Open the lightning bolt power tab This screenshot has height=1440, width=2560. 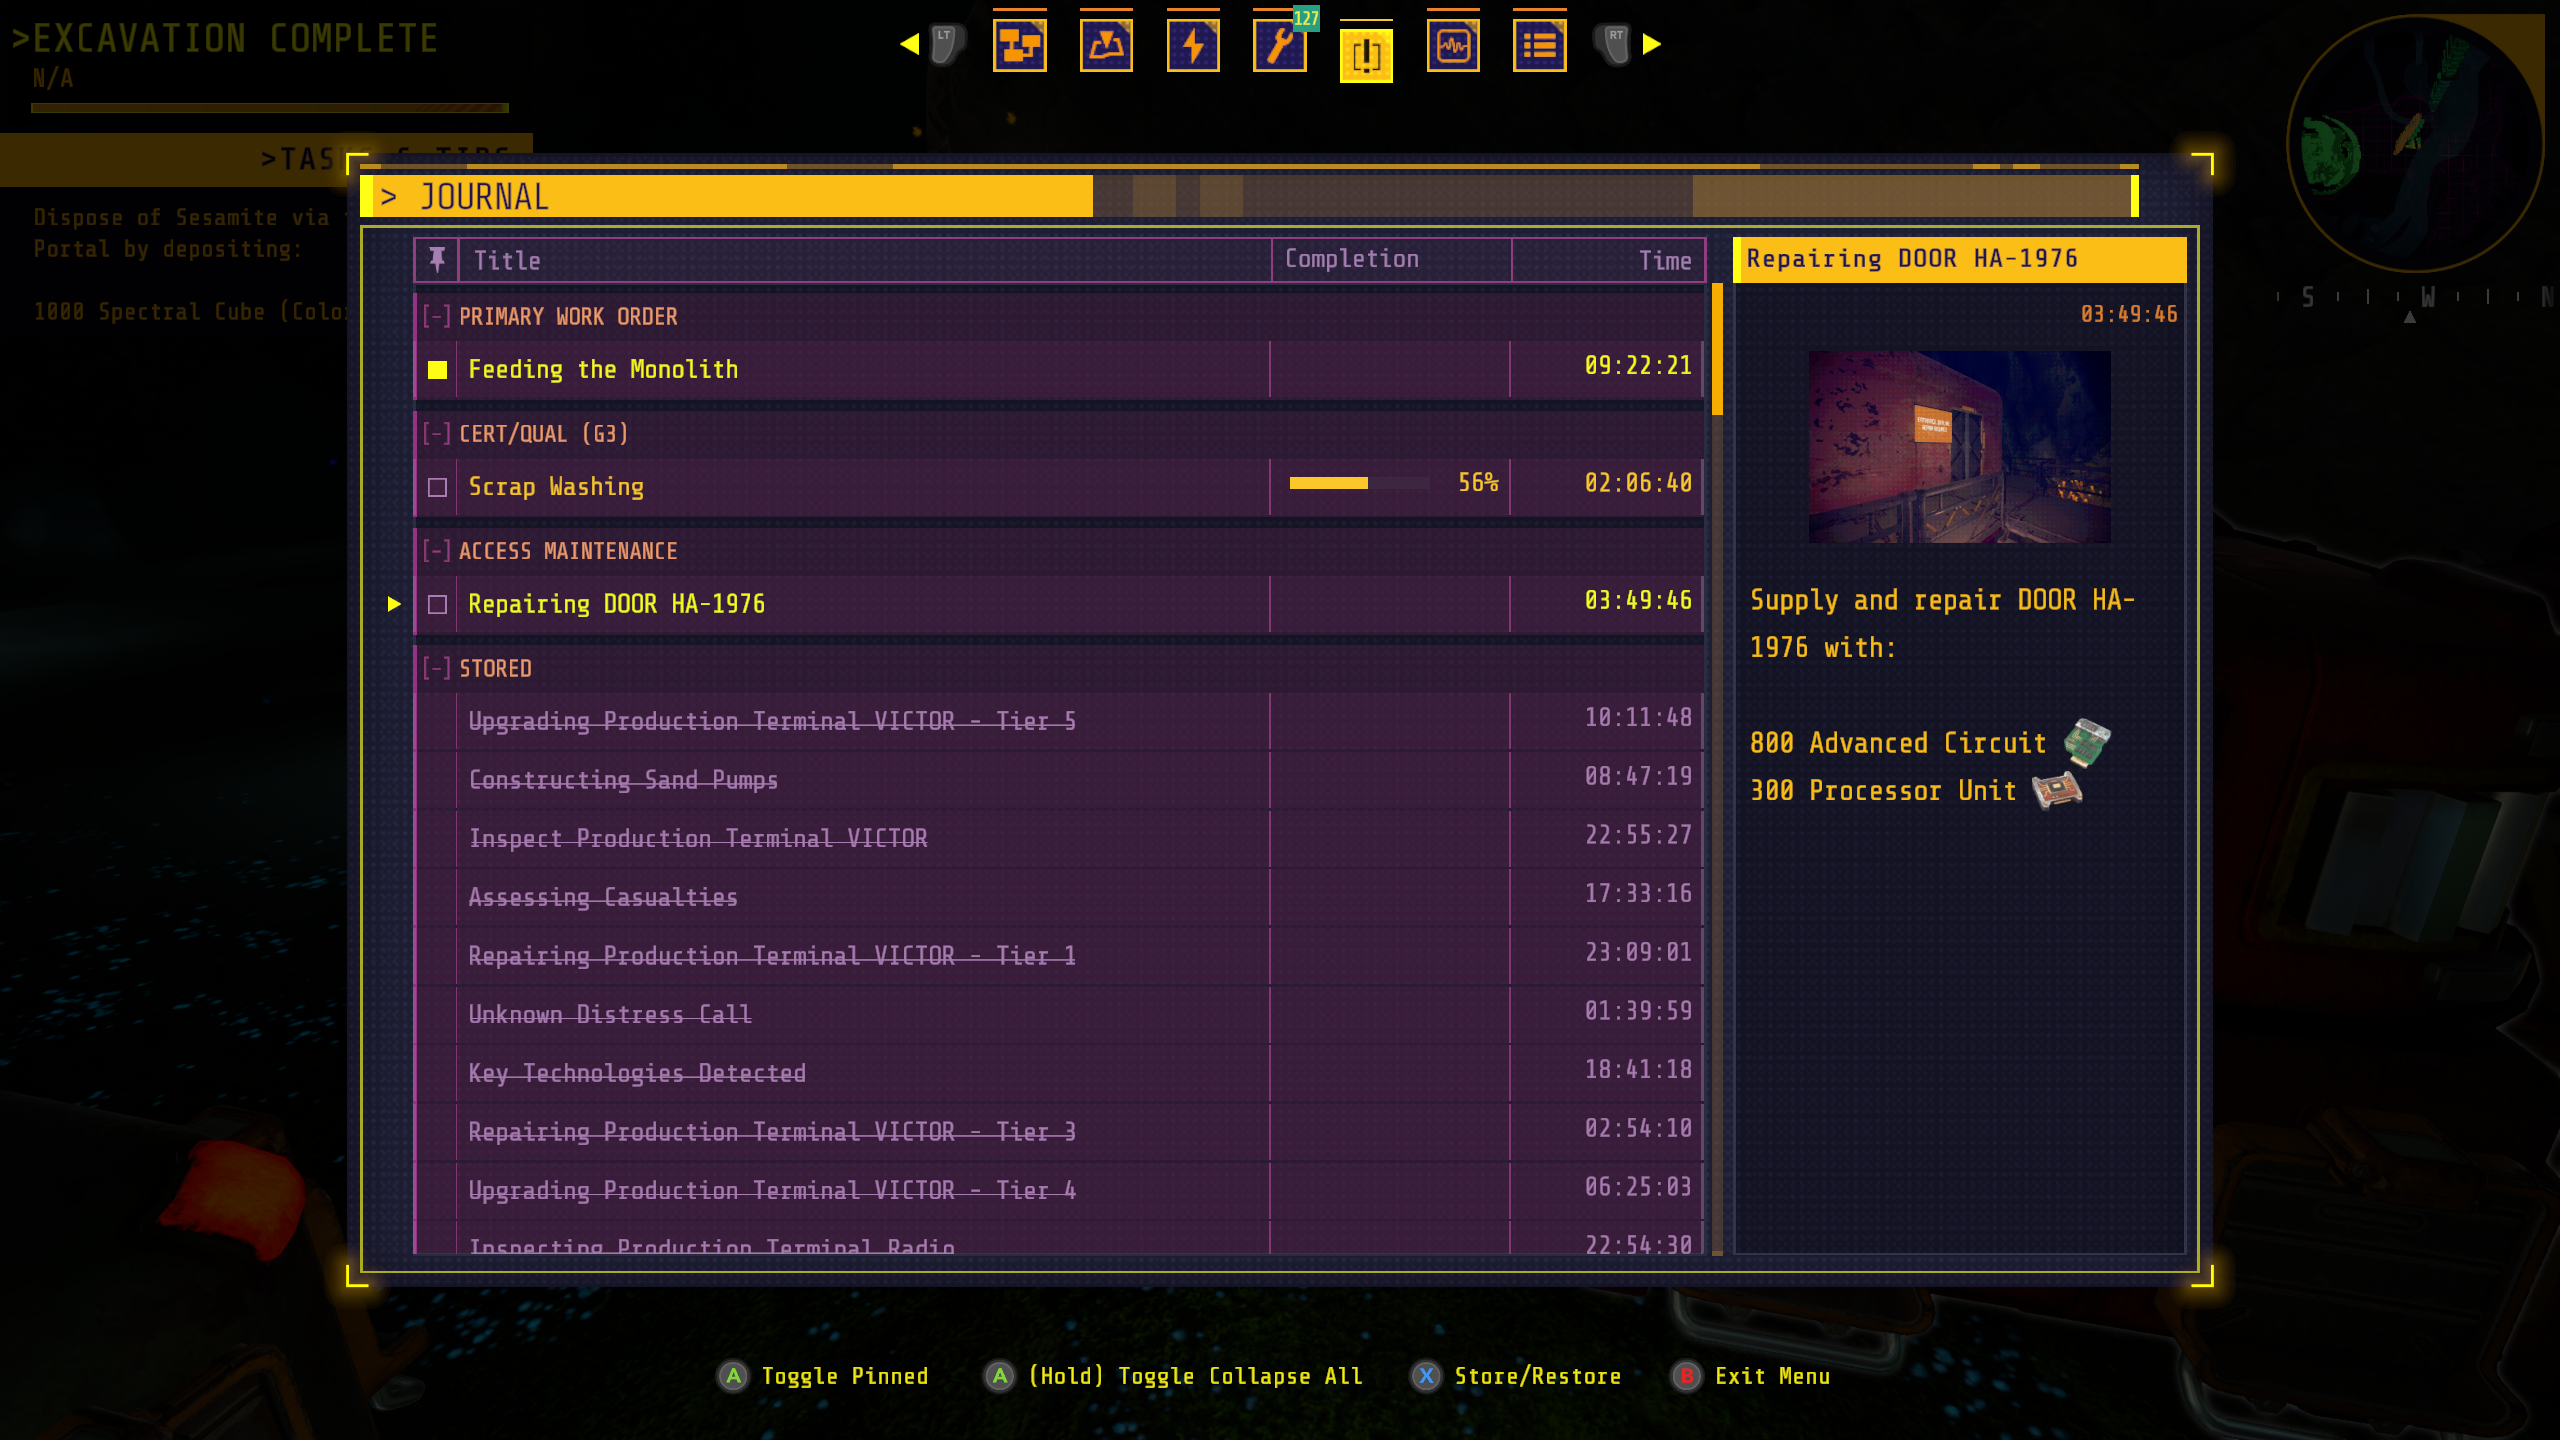[x=1193, y=45]
